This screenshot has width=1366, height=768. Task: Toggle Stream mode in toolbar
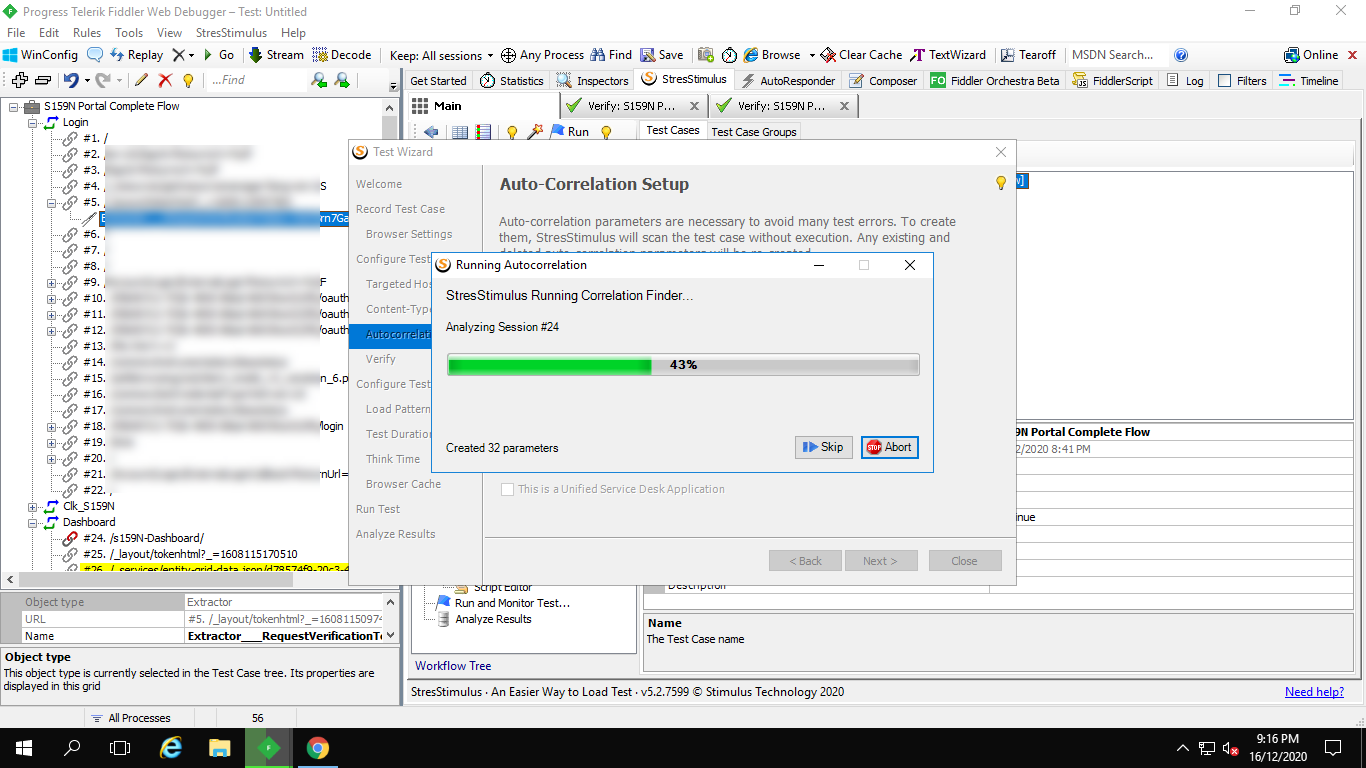pyautogui.click(x=276, y=55)
